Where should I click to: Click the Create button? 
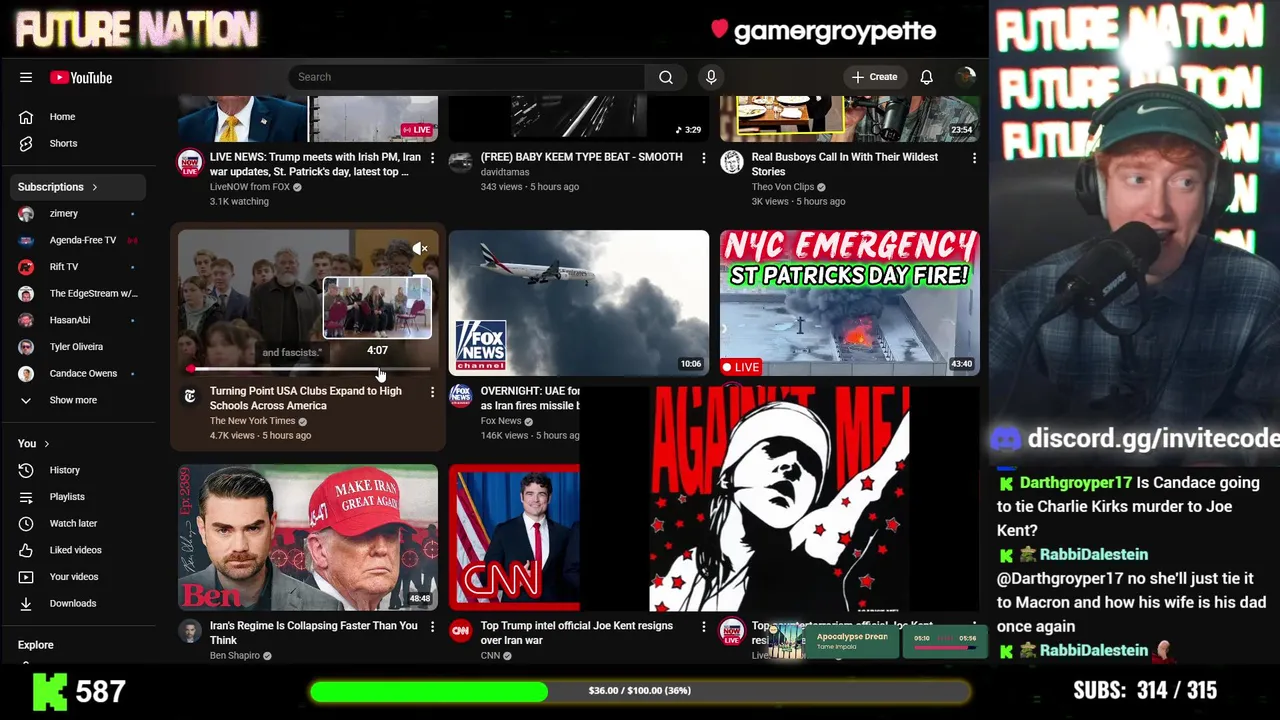[874, 77]
